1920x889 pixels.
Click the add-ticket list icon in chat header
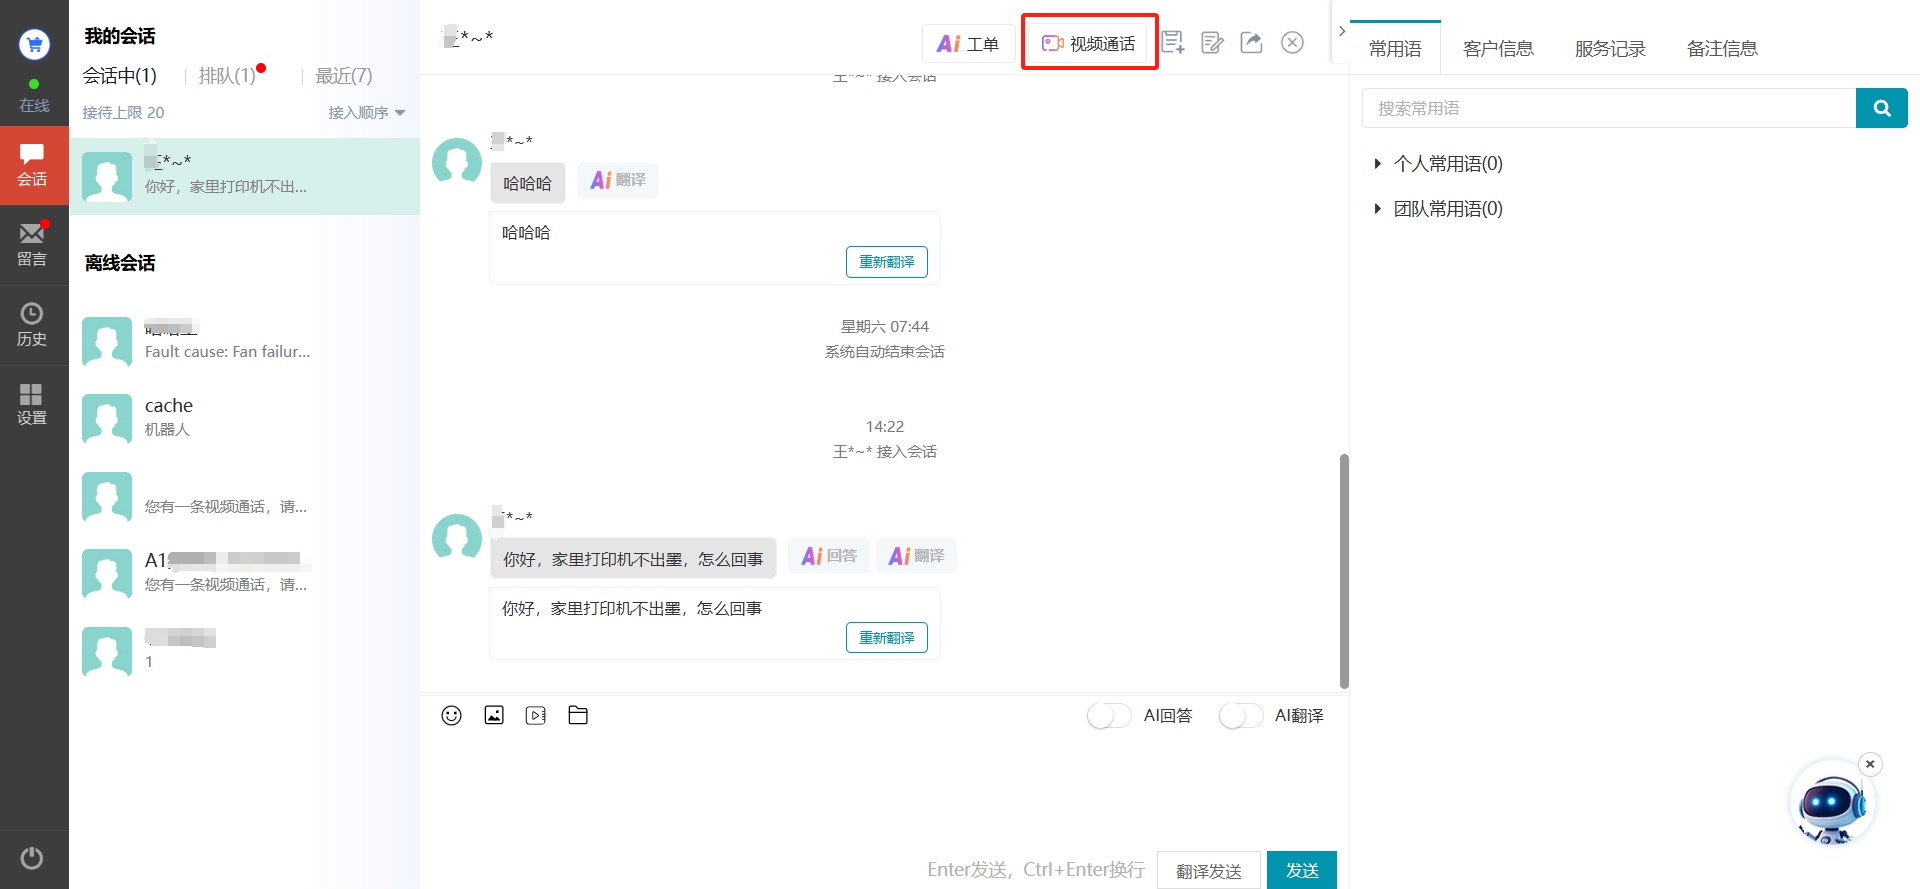tap(1173, 42)
